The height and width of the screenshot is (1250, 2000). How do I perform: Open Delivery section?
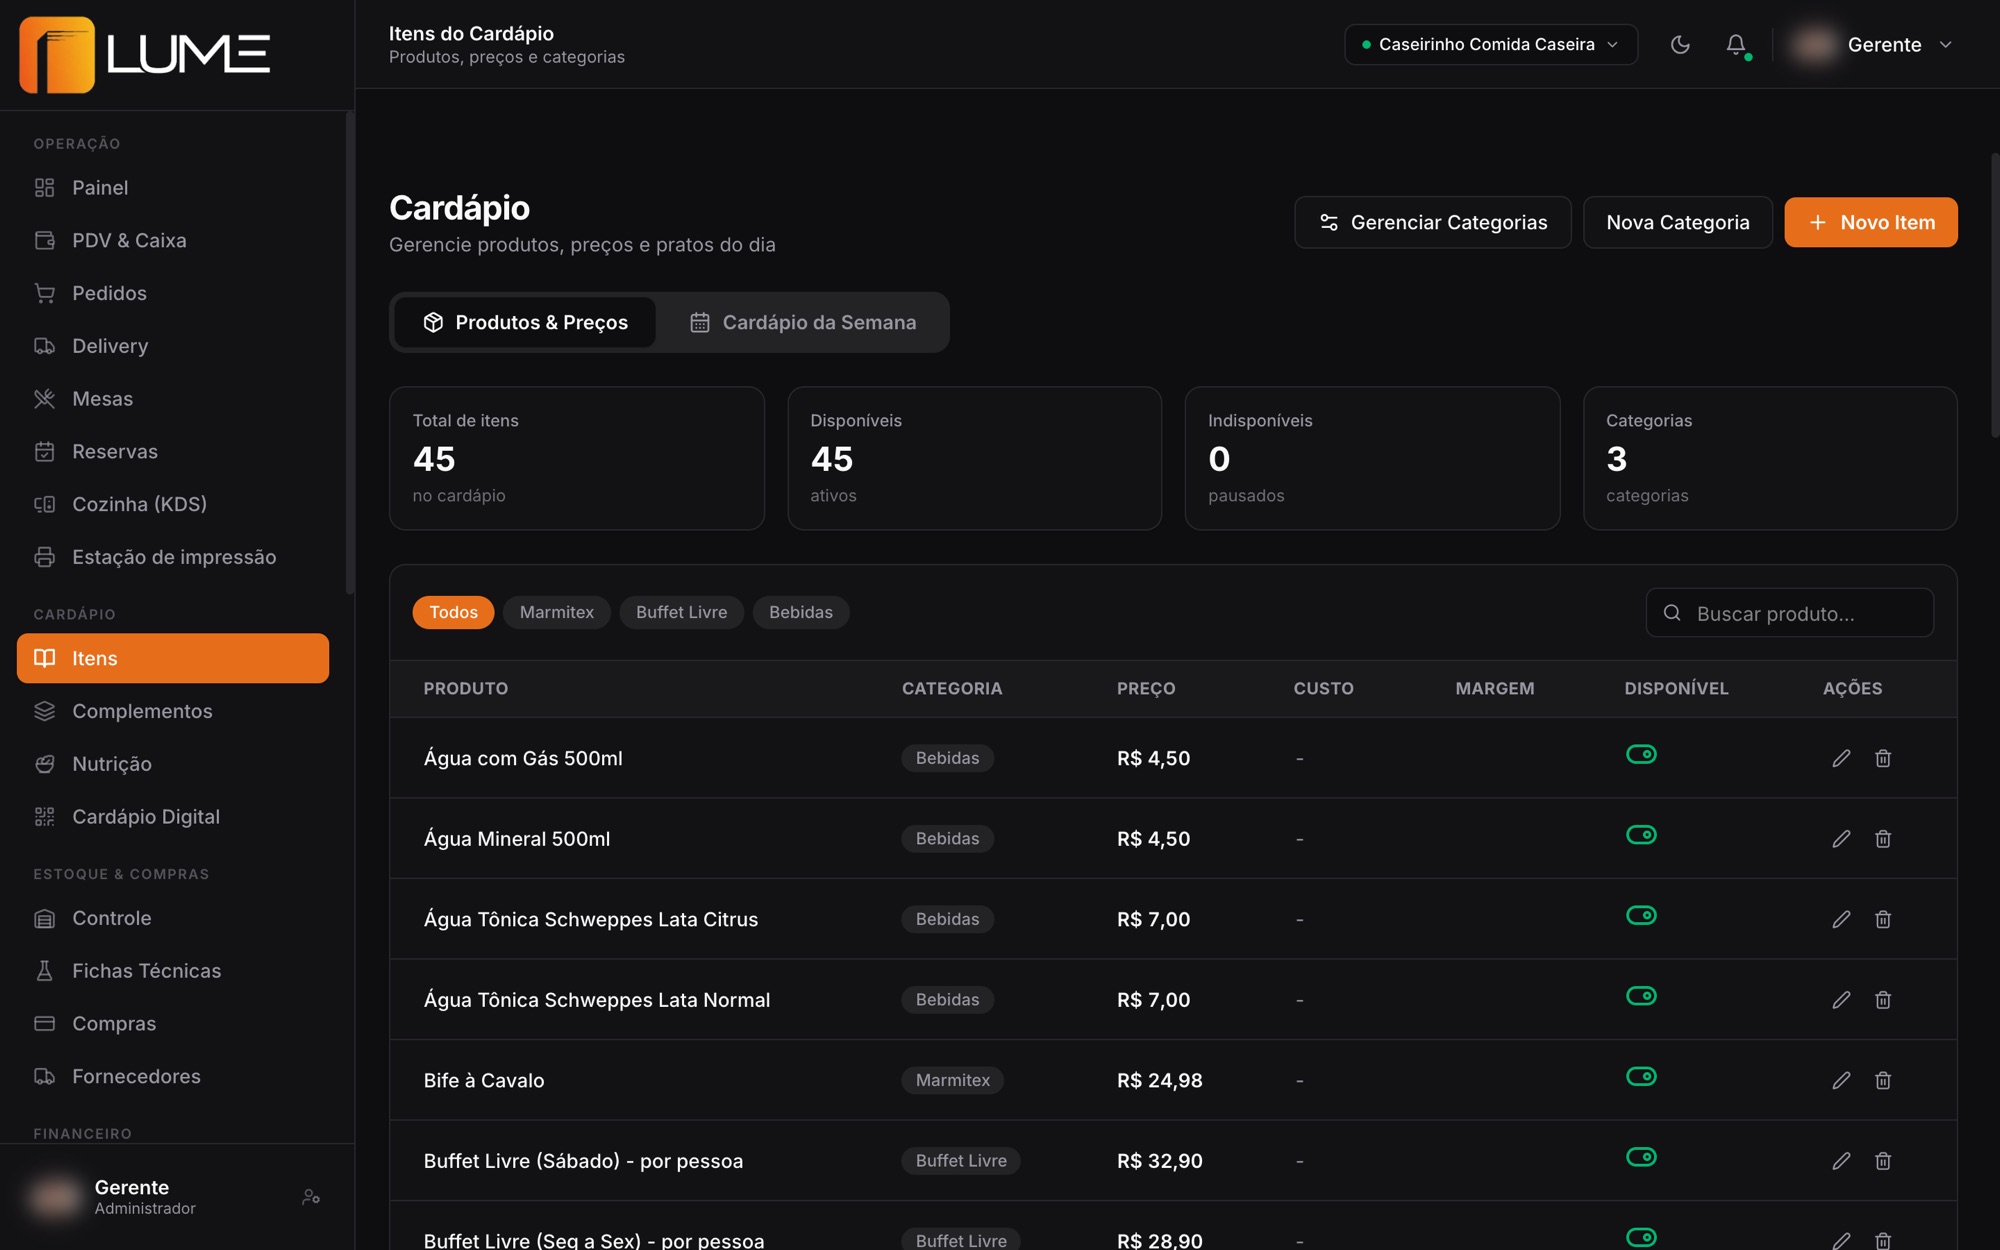click(173, 346)
